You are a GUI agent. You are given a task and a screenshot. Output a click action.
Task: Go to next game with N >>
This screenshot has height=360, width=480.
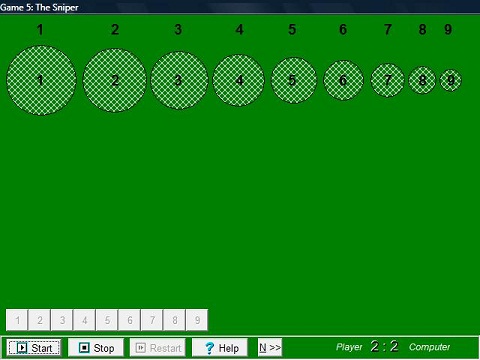coord(270,348)
